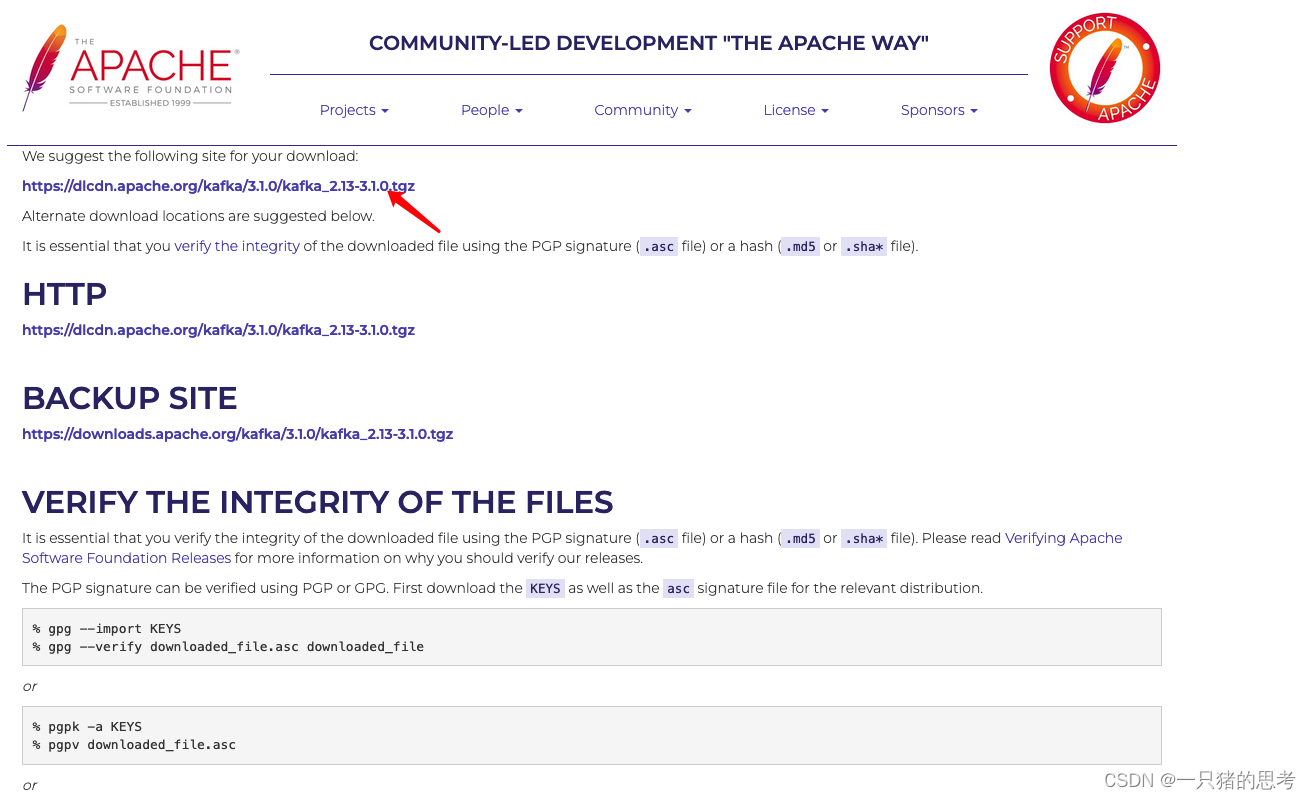The height and width of the screenshot is (799, 1311).
Task: Click the 'asc' code label before 'signature file'
Action: tap(678, 588)
